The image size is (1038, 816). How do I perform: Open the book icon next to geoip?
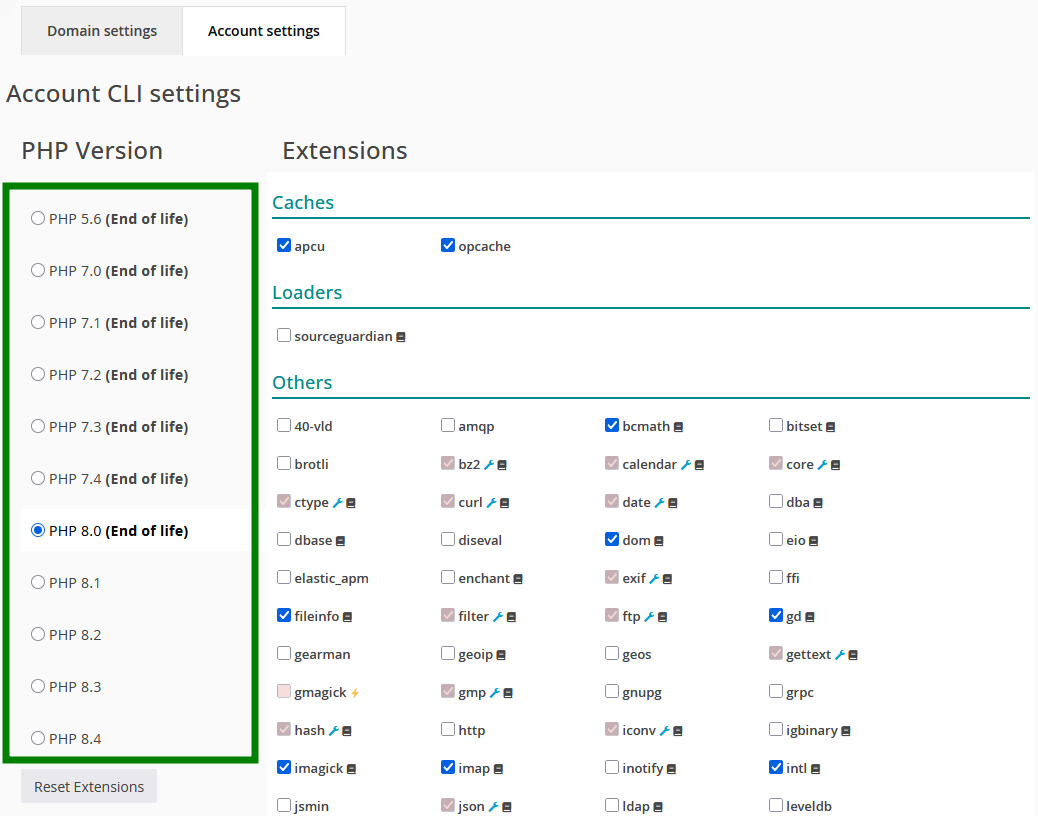(x=501, y=655)
